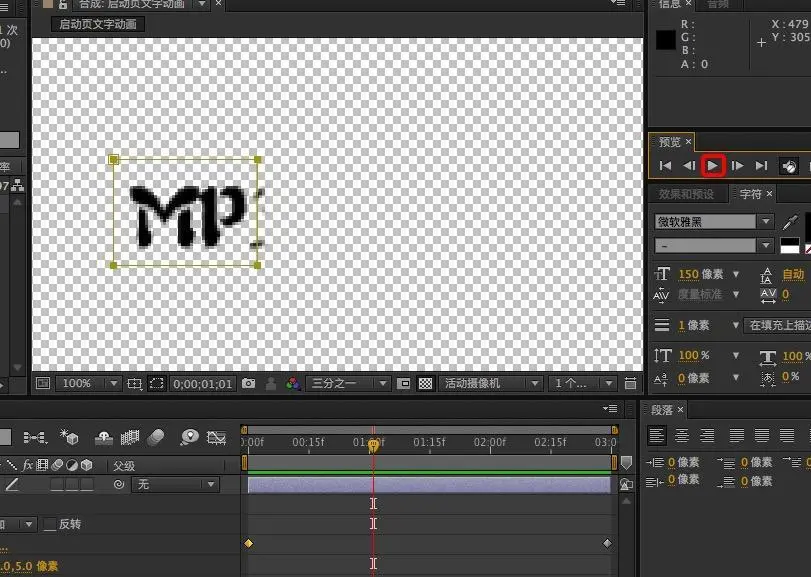Open the stroke option dropdown 在填充上描边
The width and height of the screenshot is (811, 577).
(776, 325)
